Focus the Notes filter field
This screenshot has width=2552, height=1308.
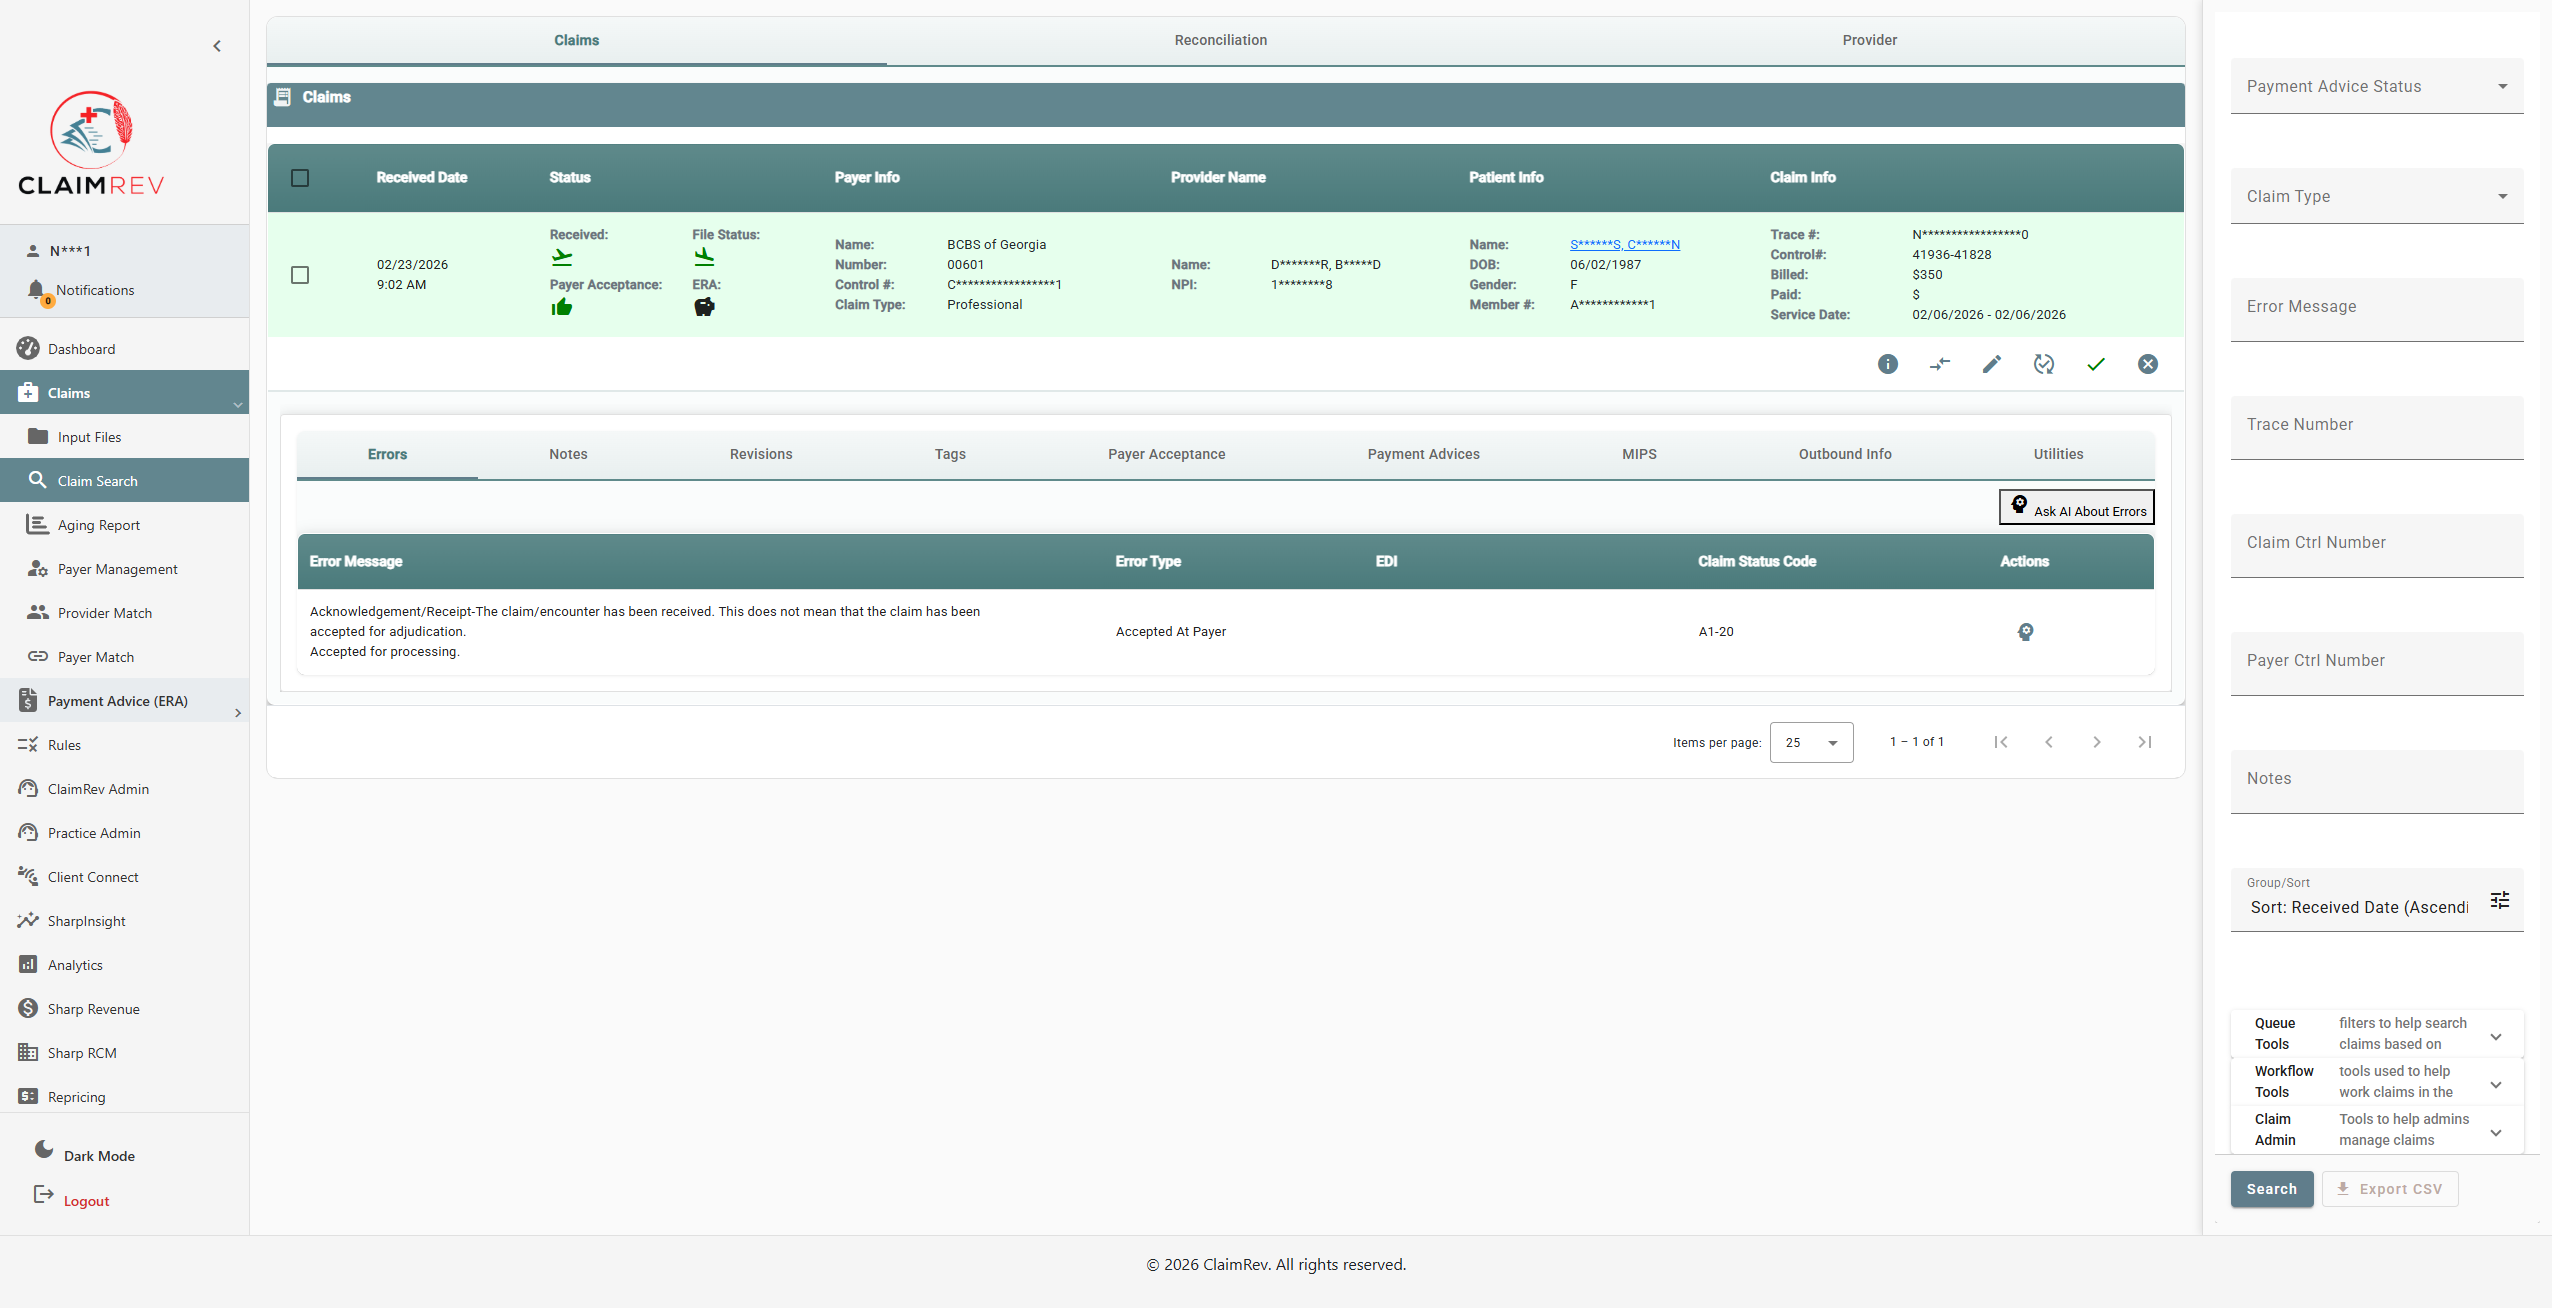pyautogui.click(x=2376, y=781)
